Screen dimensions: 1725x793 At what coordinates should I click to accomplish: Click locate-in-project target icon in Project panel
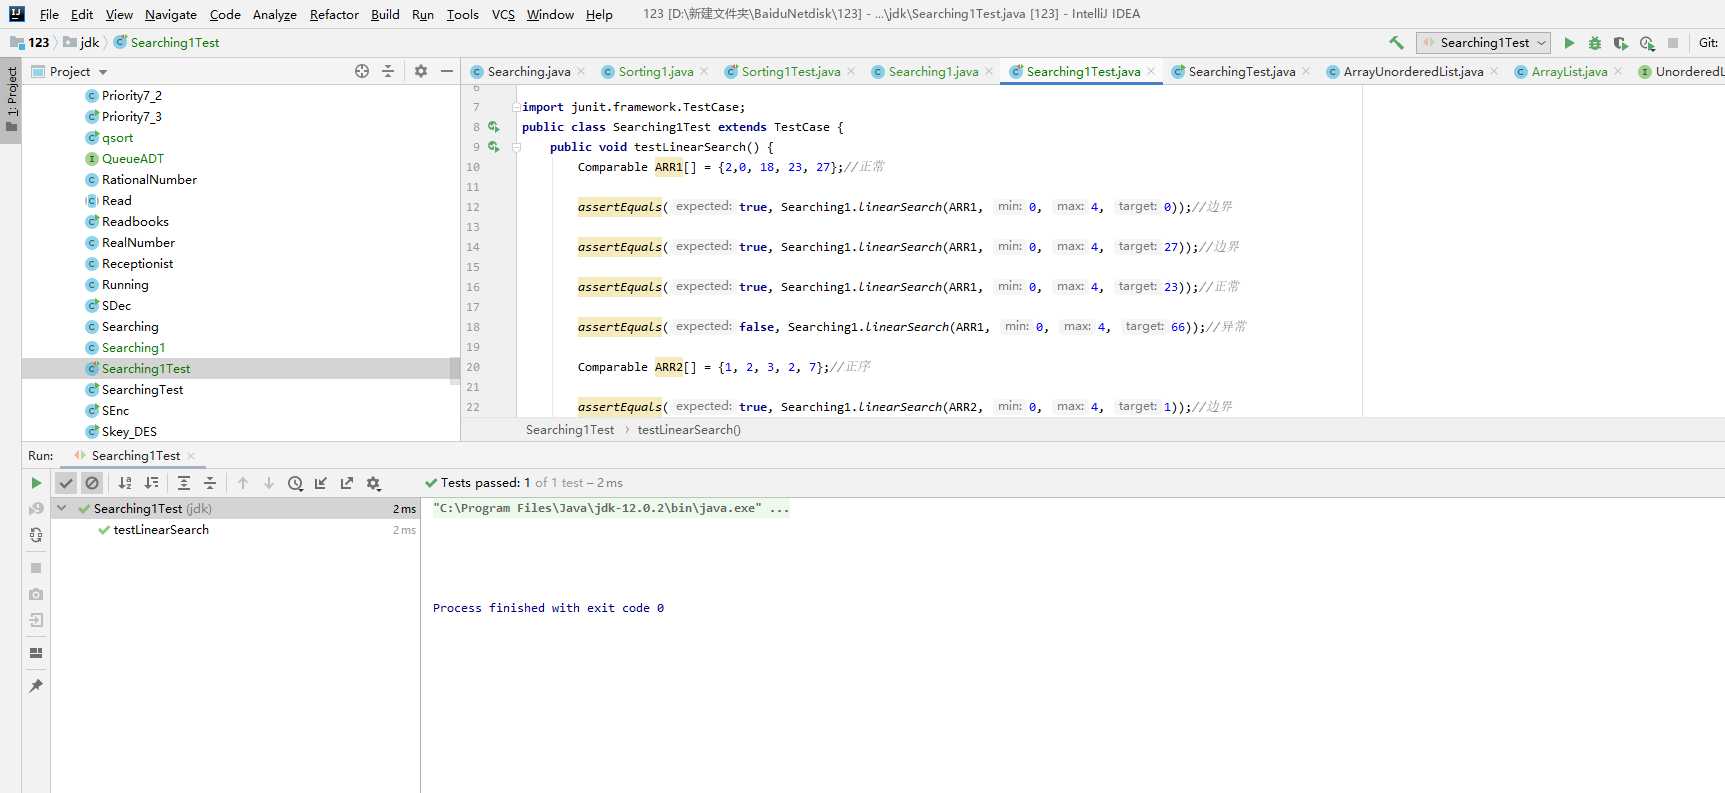362,71
